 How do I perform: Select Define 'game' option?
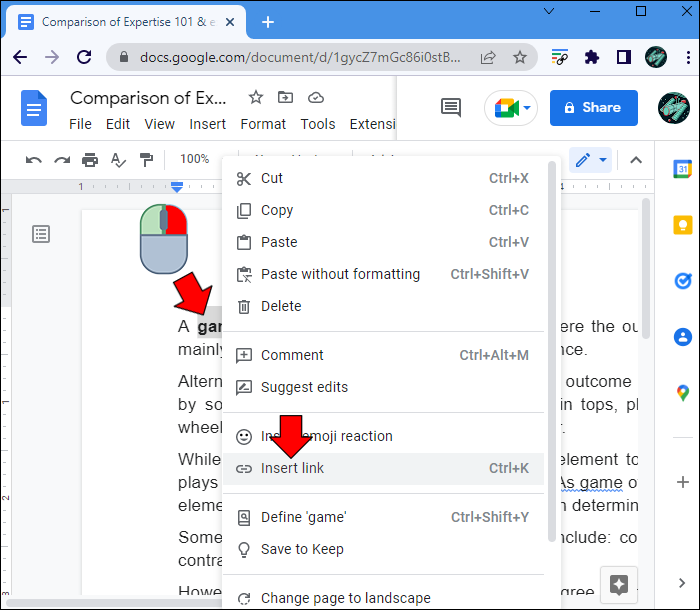[x=383, y=517]
